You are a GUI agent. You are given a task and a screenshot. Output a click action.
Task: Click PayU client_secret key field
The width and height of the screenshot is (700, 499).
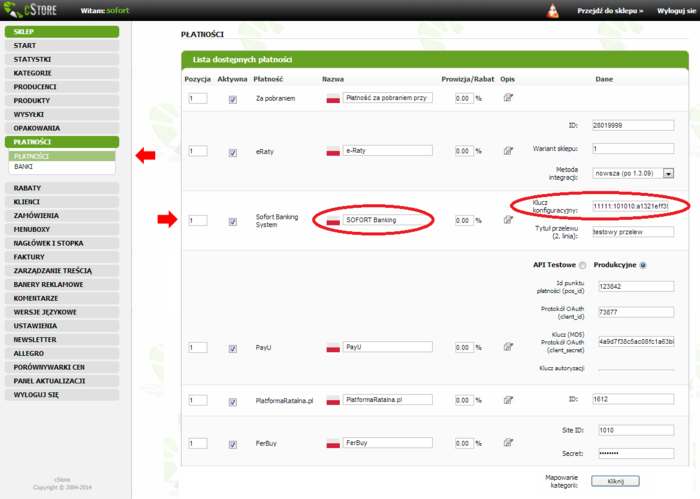pos(636,342)
